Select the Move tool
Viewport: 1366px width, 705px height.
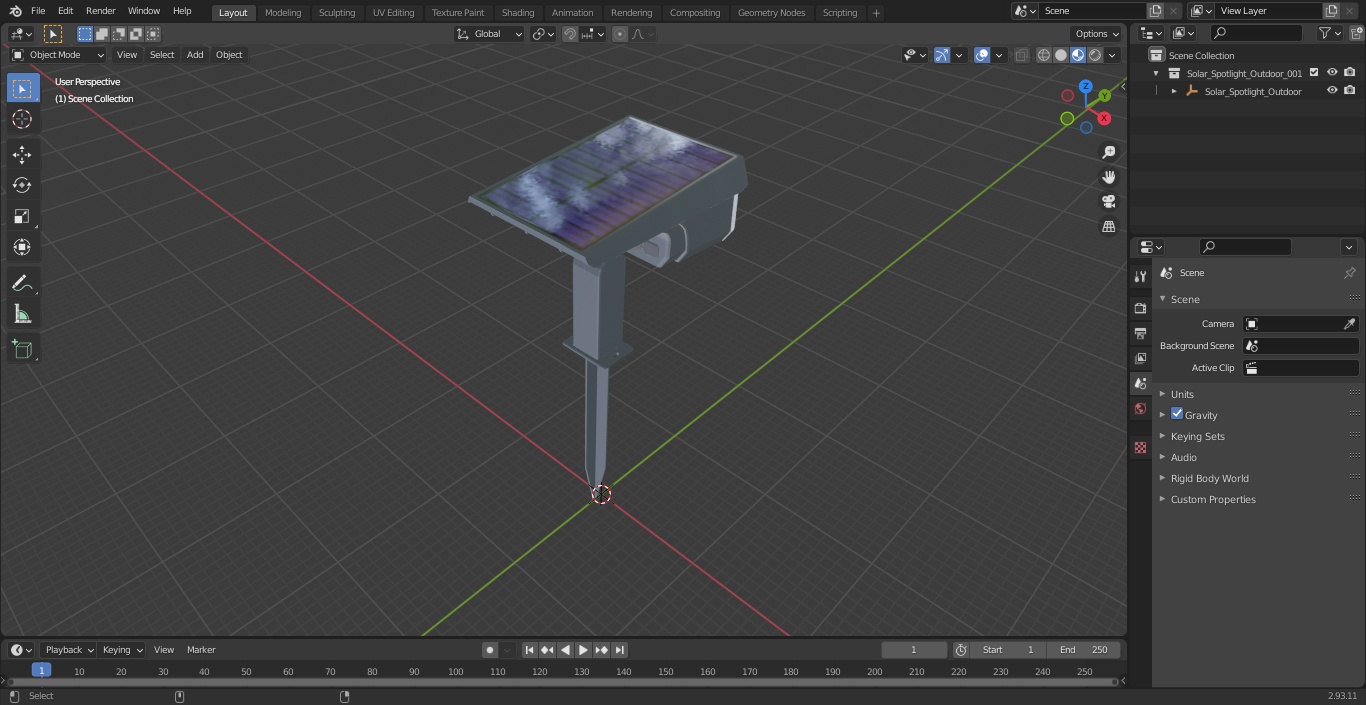[22, 155]
